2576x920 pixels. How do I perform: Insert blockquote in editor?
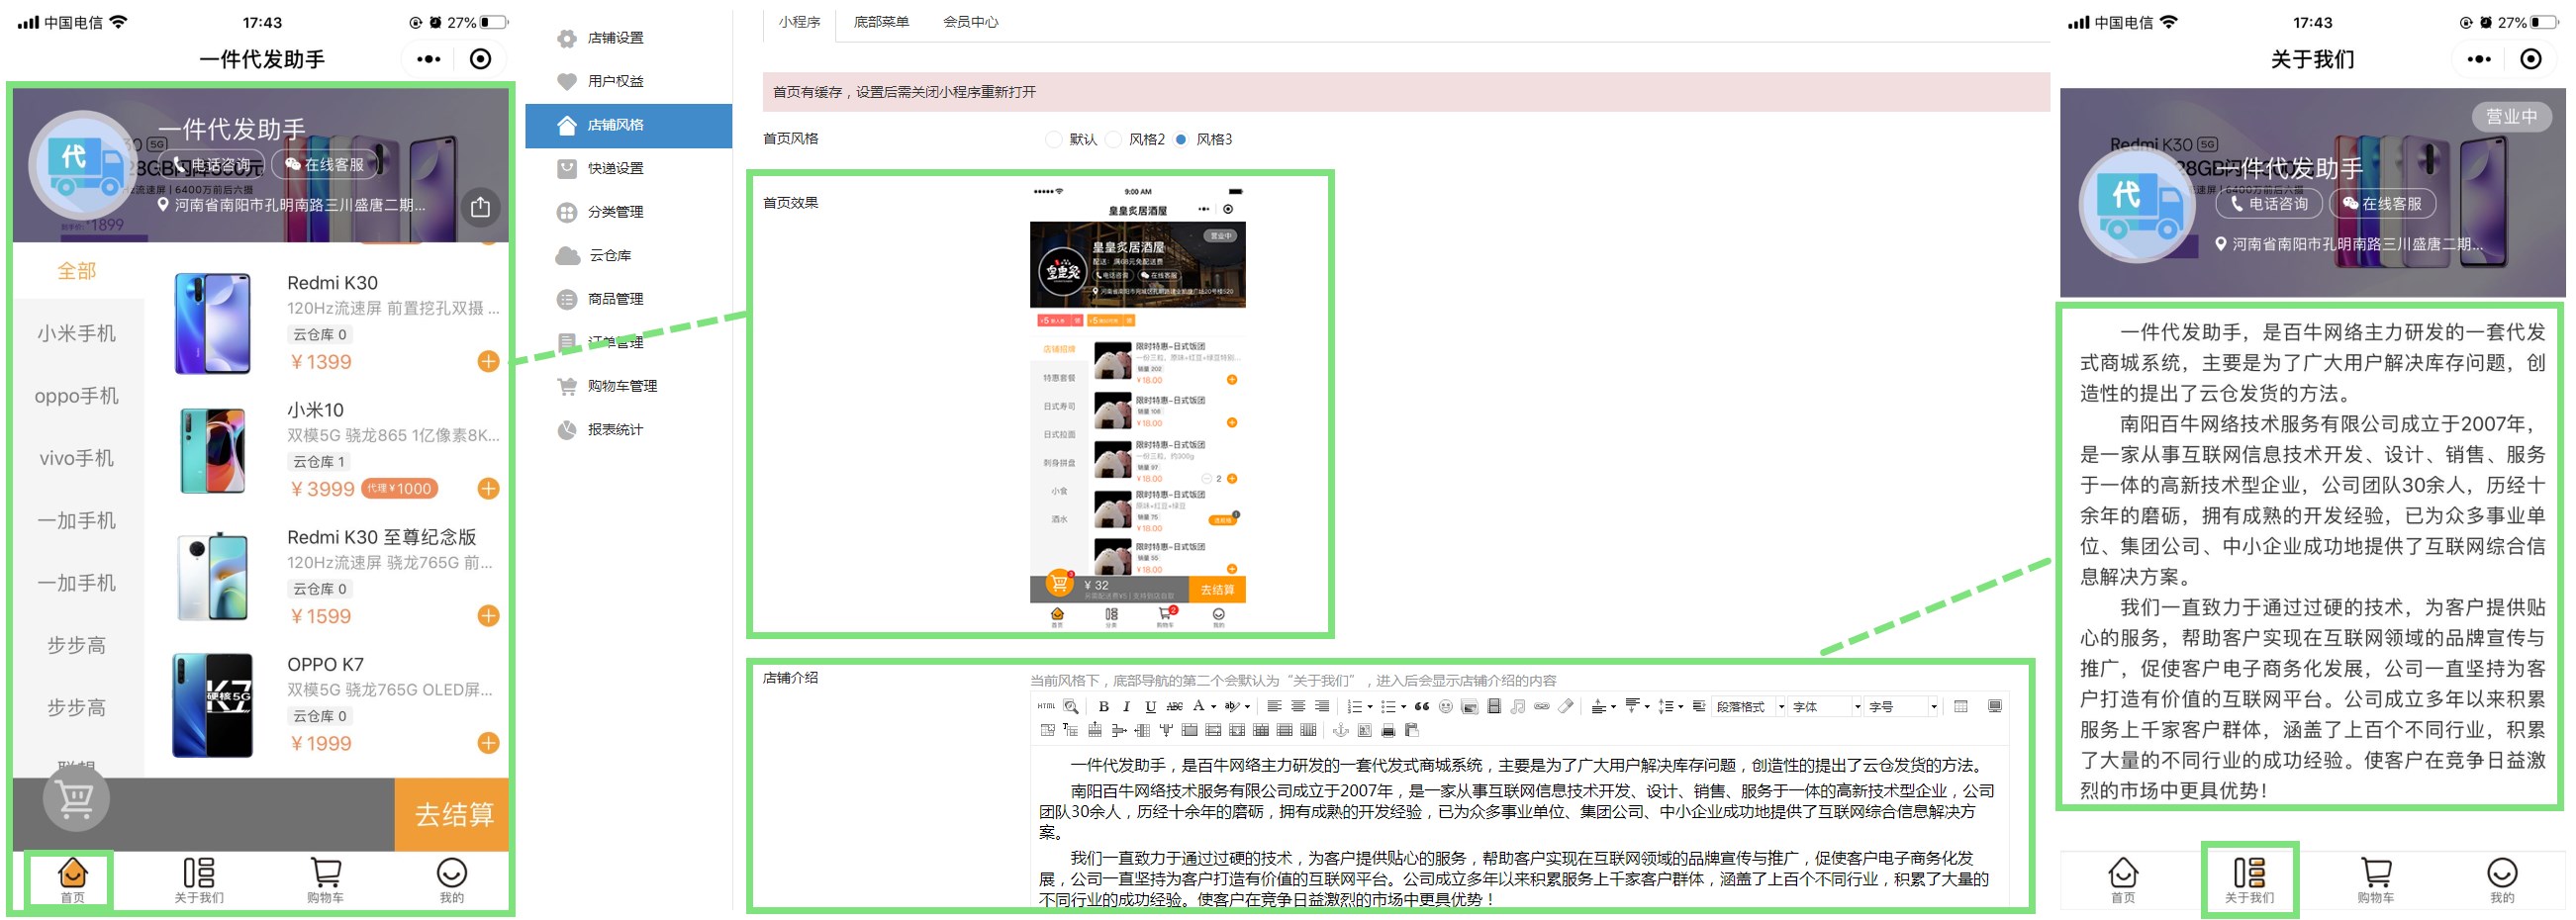(1422, 706)
